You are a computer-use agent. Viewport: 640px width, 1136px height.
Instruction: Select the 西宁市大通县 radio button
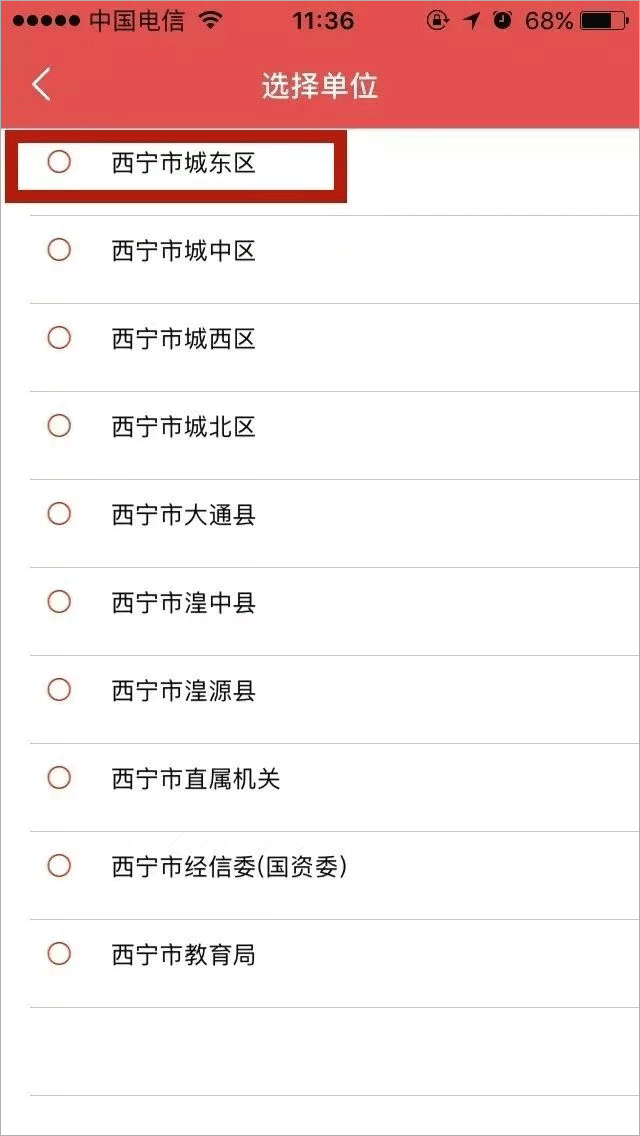[59, 514]
